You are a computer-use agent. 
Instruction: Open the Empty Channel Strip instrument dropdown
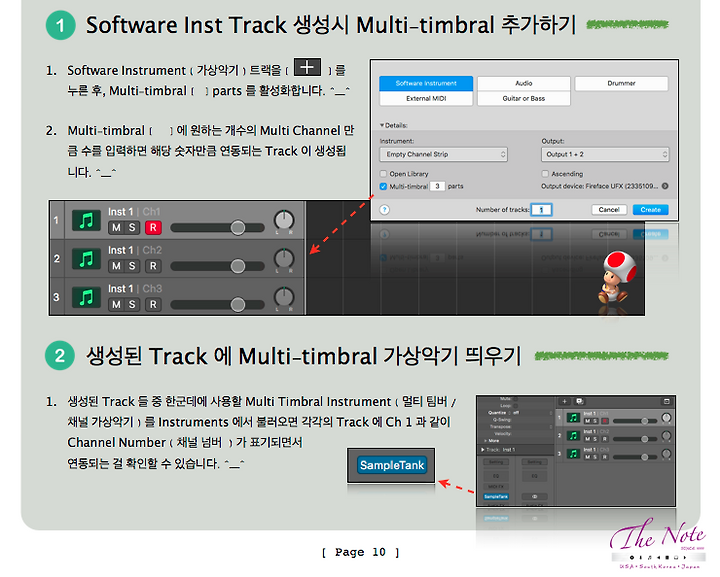444,154
